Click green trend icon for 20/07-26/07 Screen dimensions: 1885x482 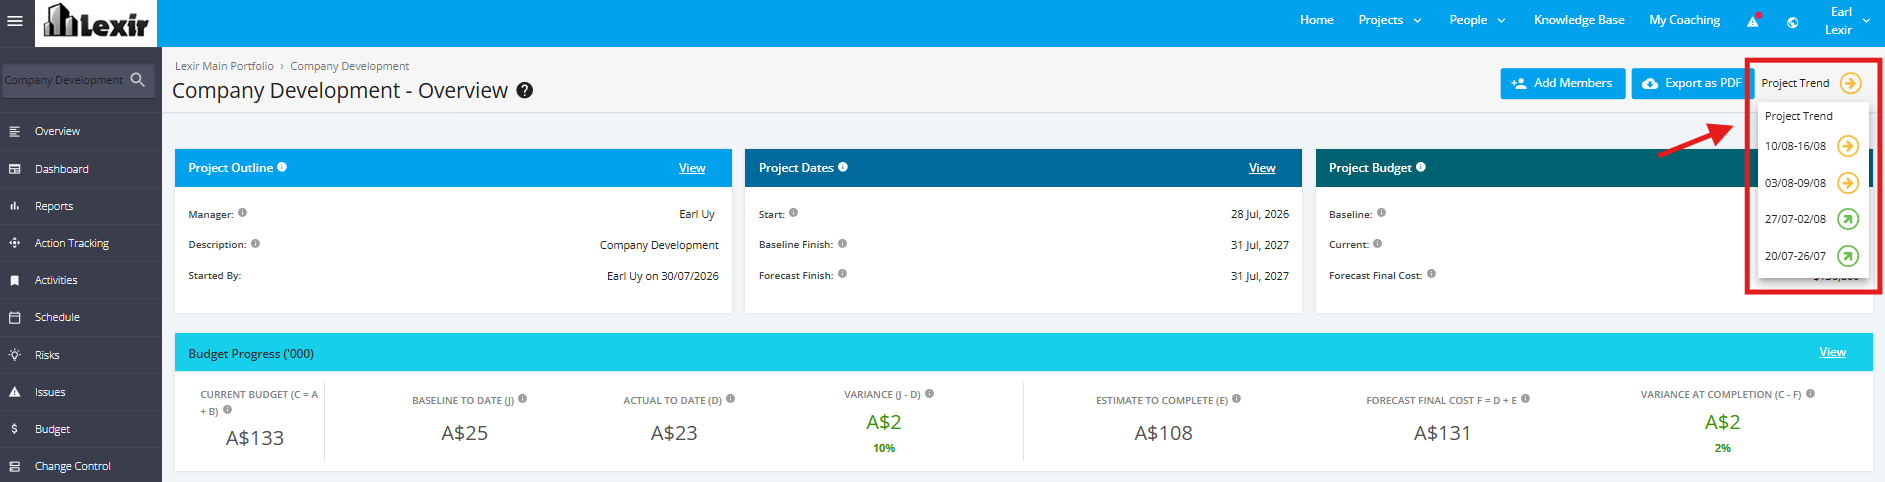pyautogui.click(x=1848, y=256)
